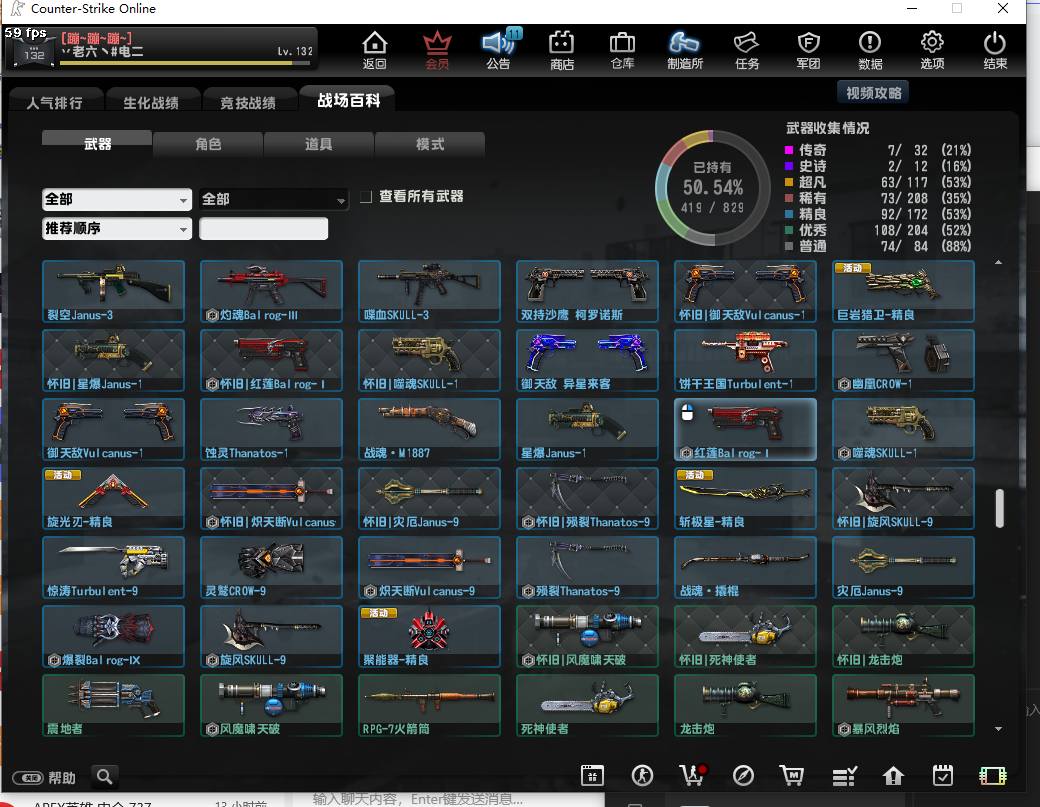
Task: Open the running man icon in bottom bar
Action: [642, 775]
